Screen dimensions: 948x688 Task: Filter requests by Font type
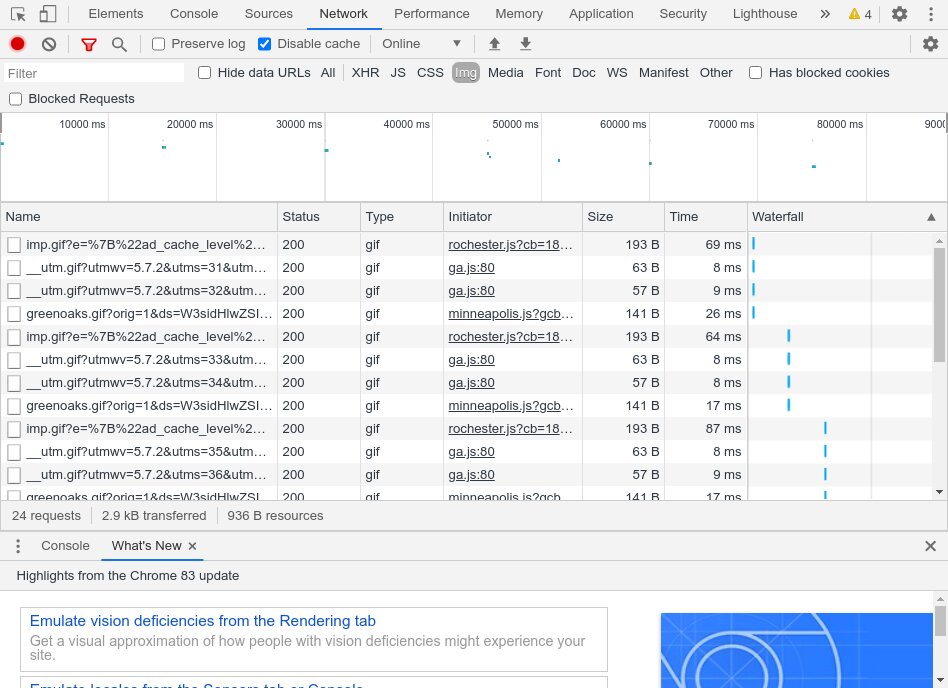[x=548, y=73]
